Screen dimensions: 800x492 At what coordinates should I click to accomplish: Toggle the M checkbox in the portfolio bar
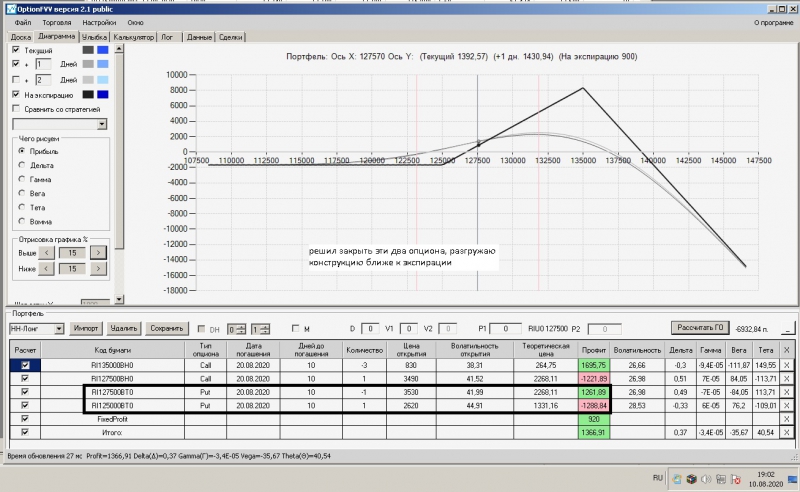295,329
